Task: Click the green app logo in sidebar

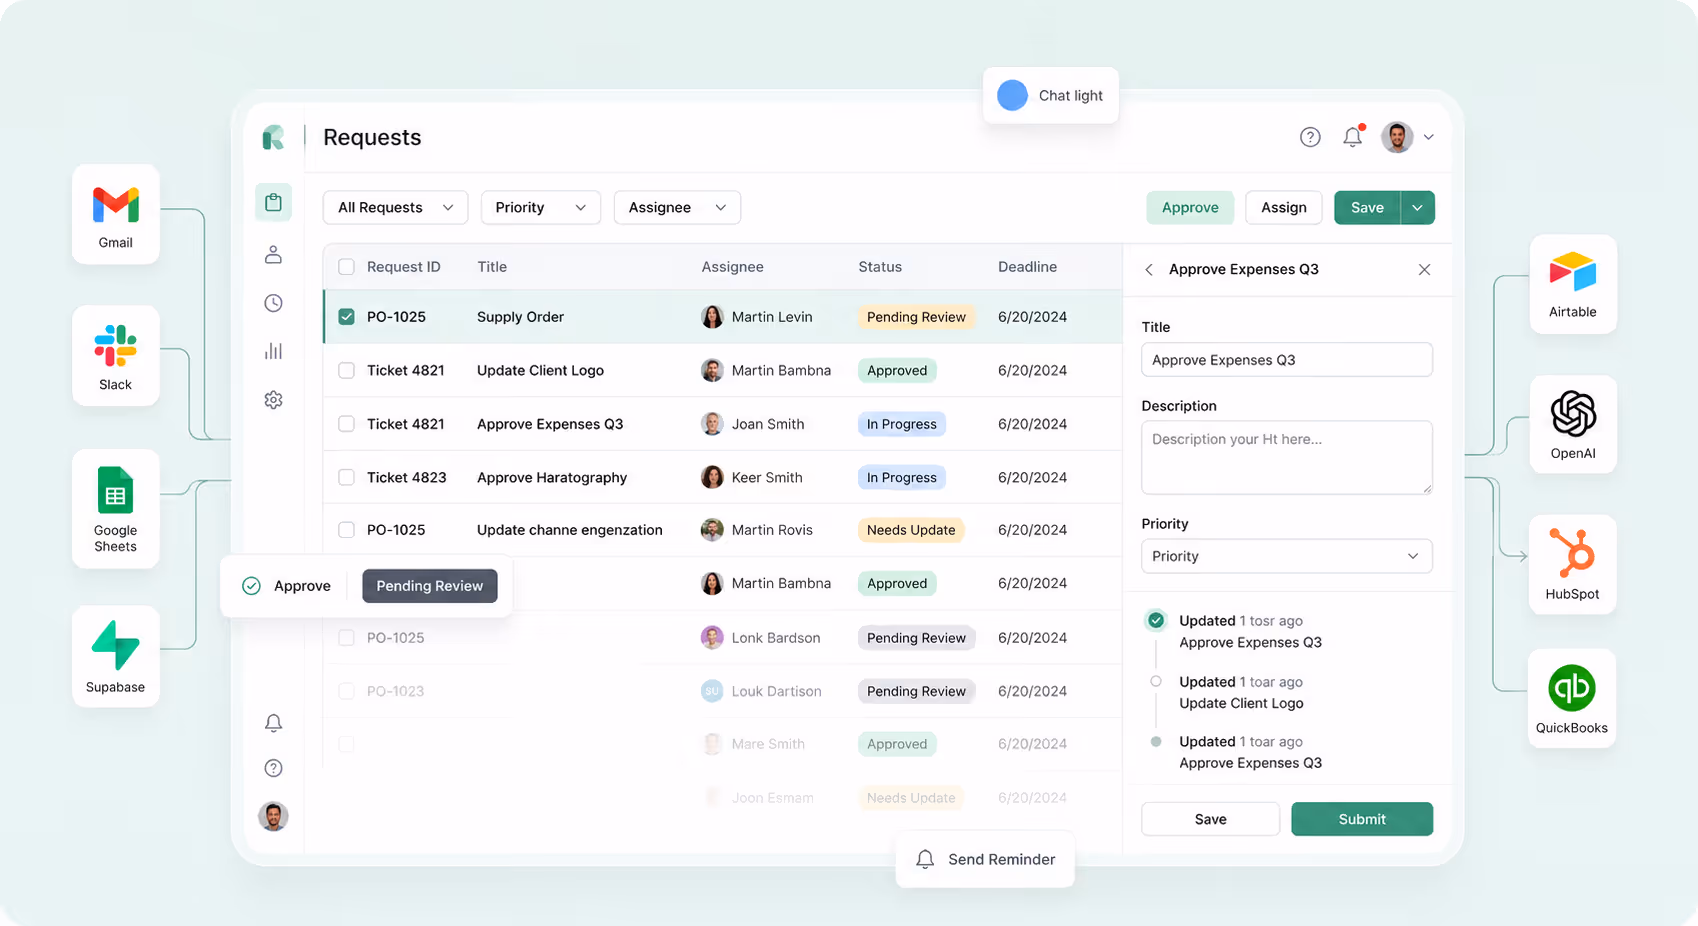Action: click(273, 137)
